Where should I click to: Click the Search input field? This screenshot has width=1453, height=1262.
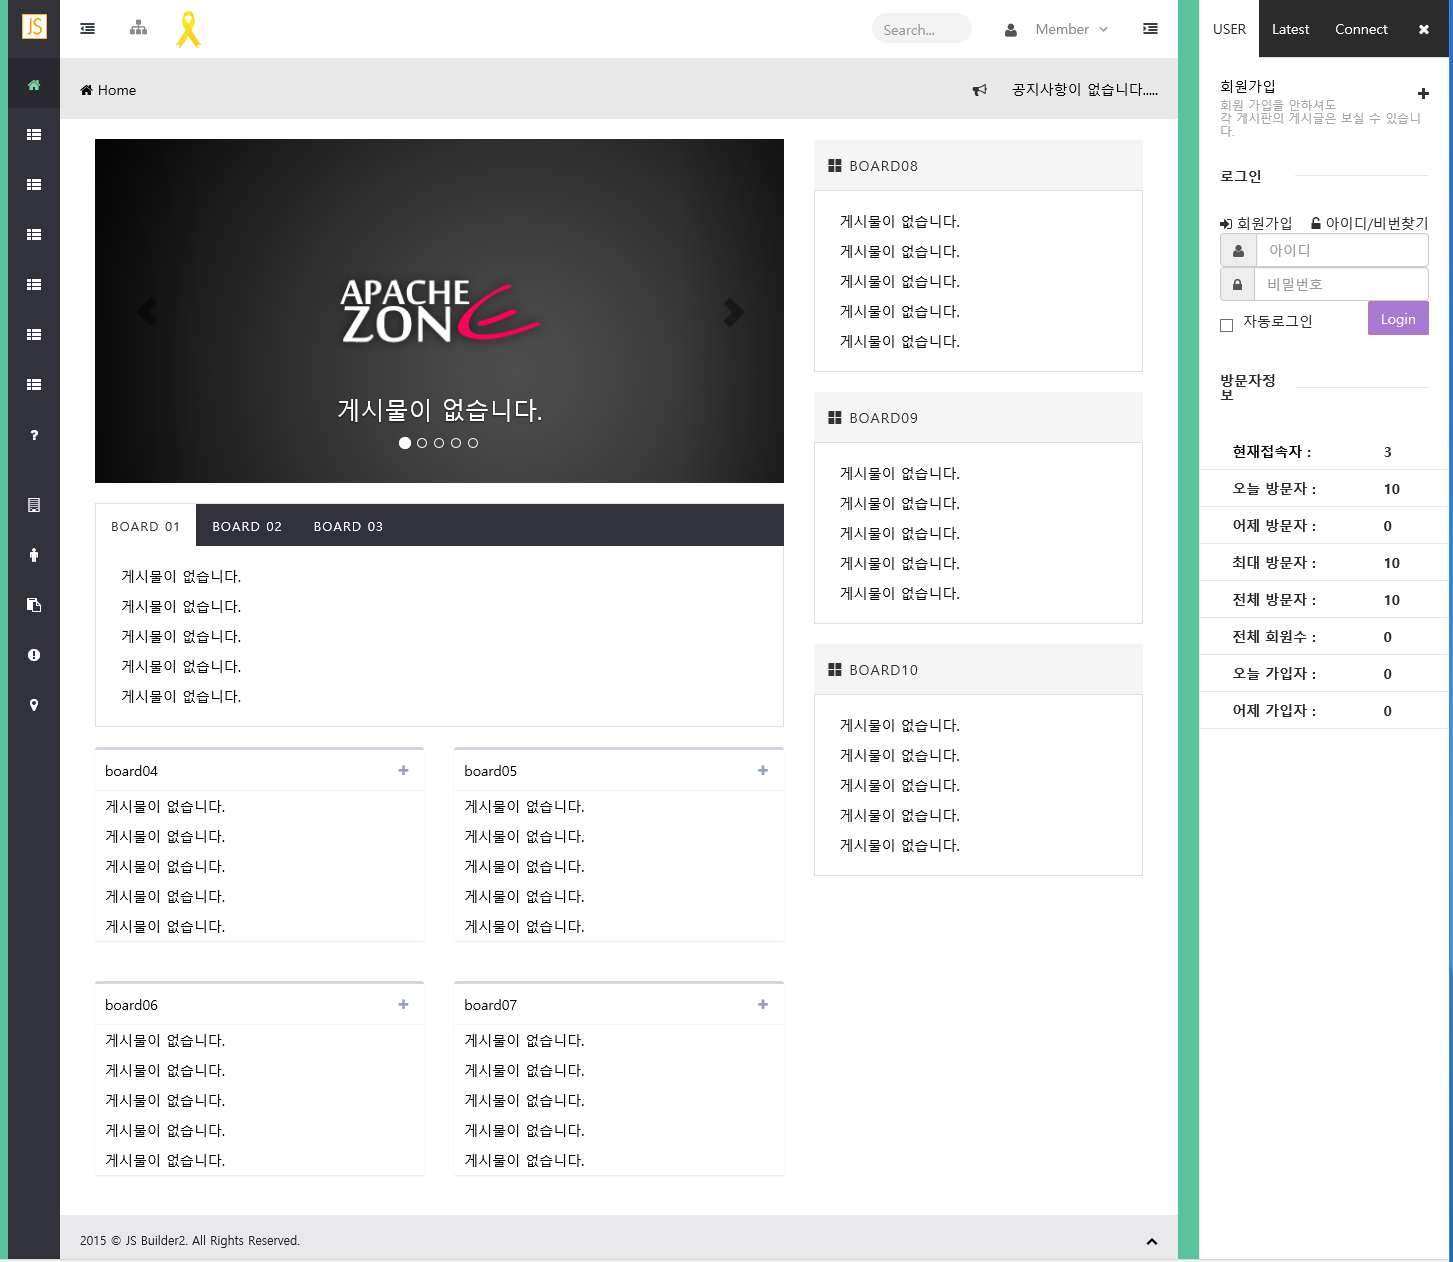tap(920, 29)
